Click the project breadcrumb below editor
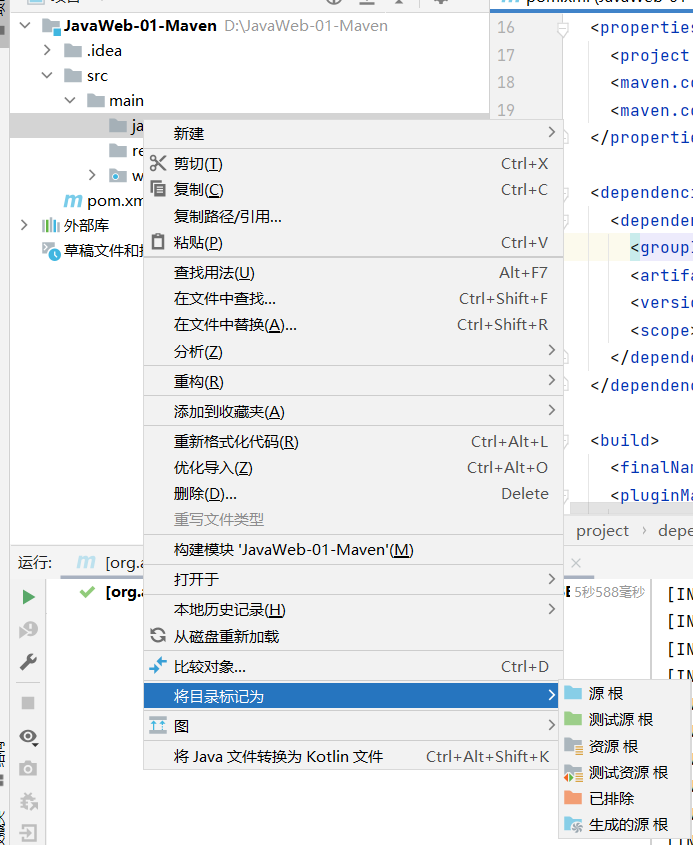 (x=602, y=531)
